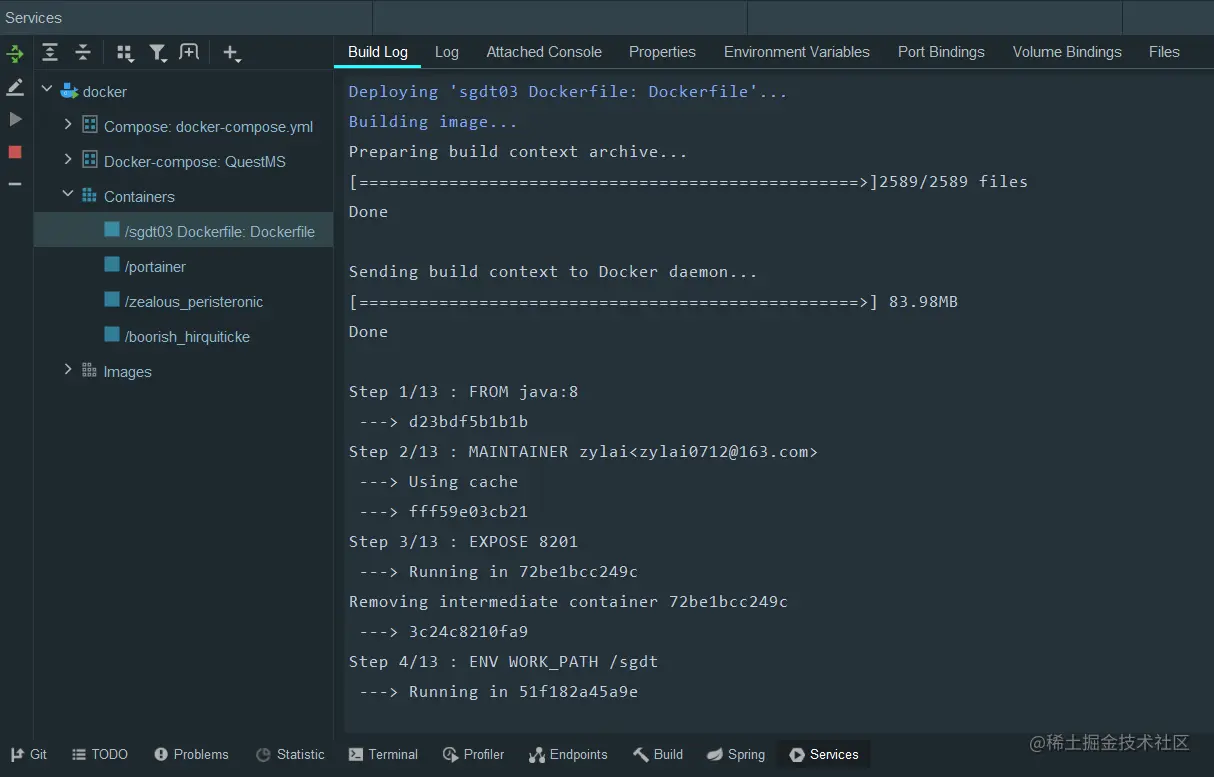The height and width of the screenshot is (777, 1214).
Task: Click the gray Start container play icon
Action: click(15, 119)
